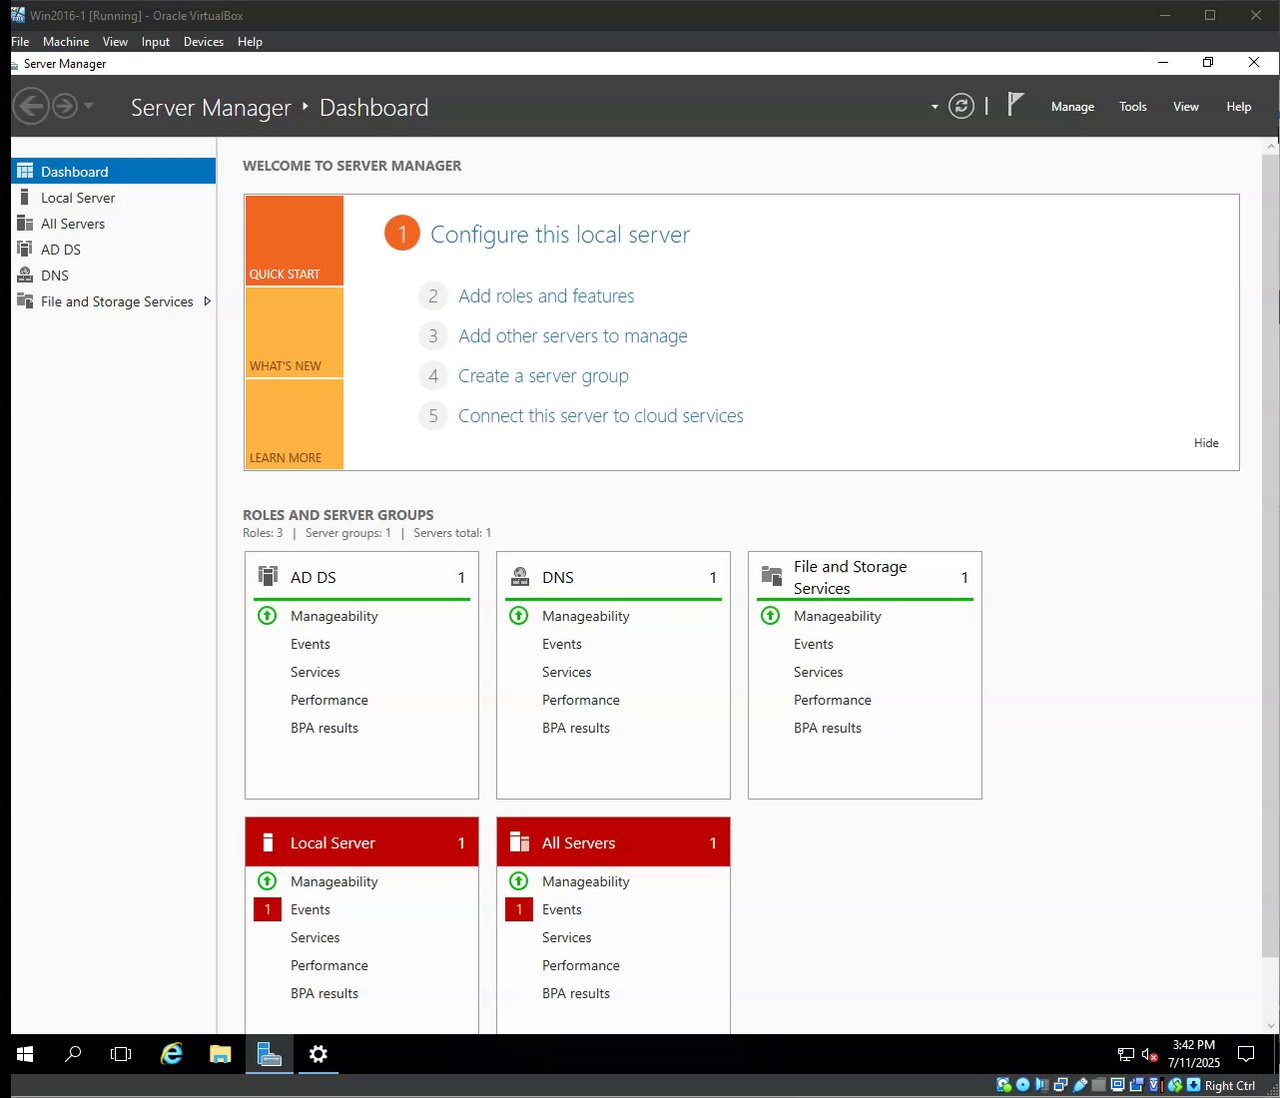Viewport: 1280px width, 1098px height.
Task: Select the QUICK START tab
Action: tap(294, 240)
